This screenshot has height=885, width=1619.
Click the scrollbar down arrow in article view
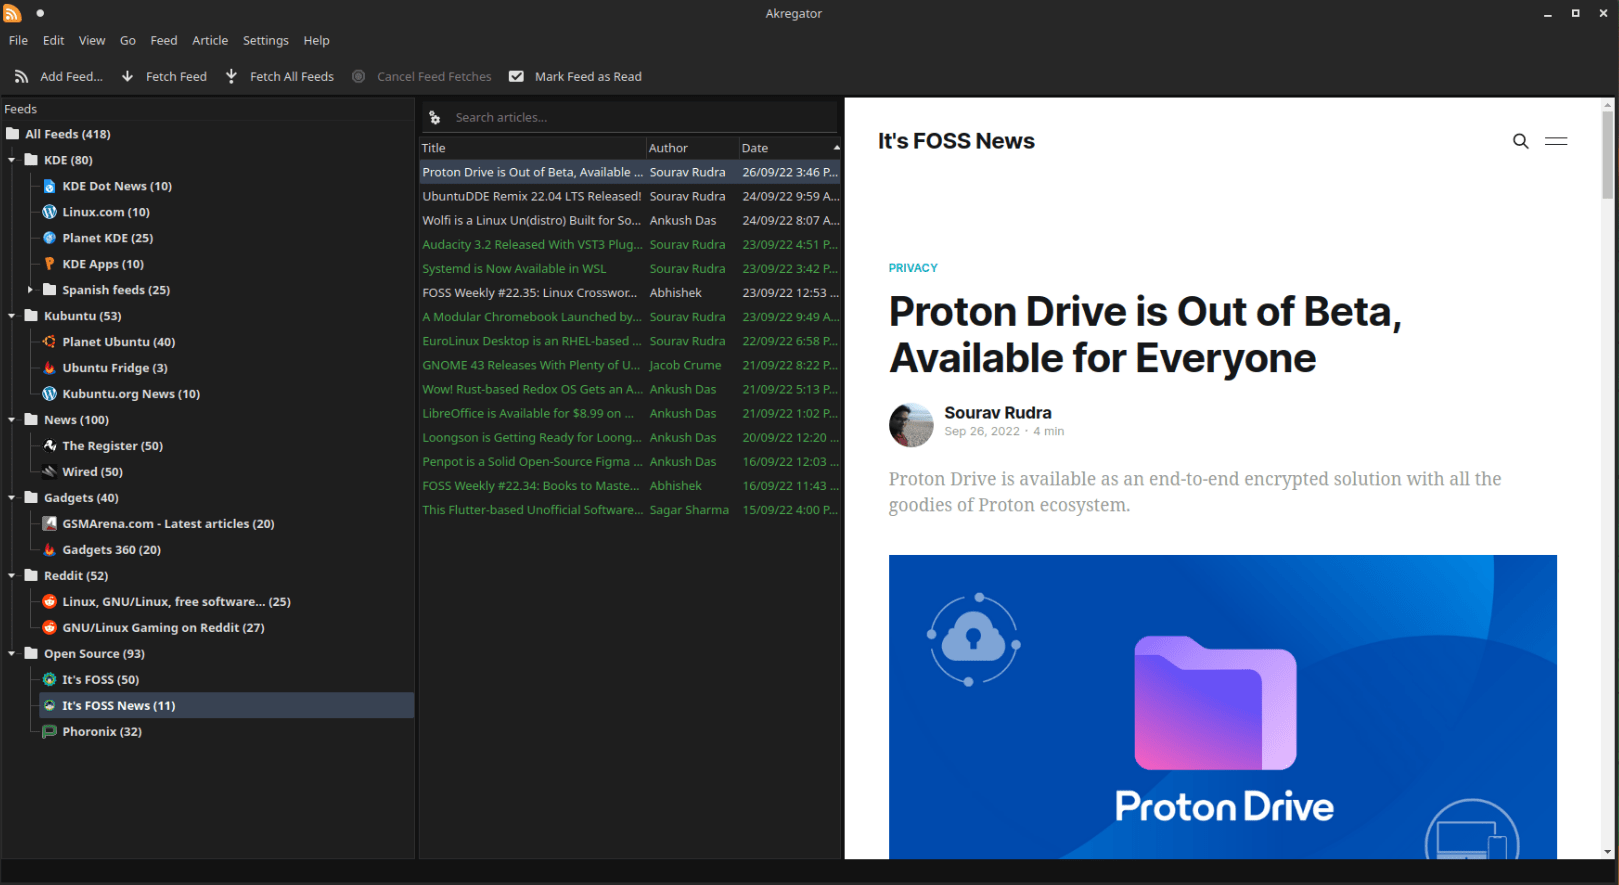(1608, 852)
